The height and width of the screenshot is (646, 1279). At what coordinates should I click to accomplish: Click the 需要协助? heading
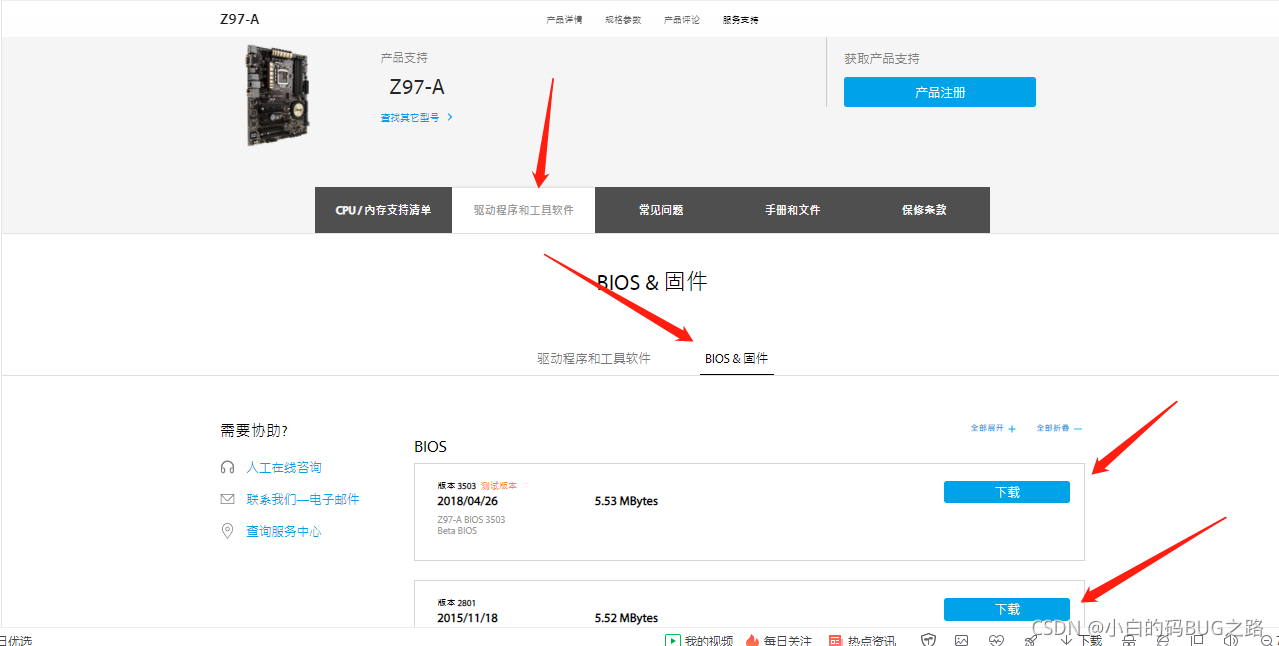point(254,431)
